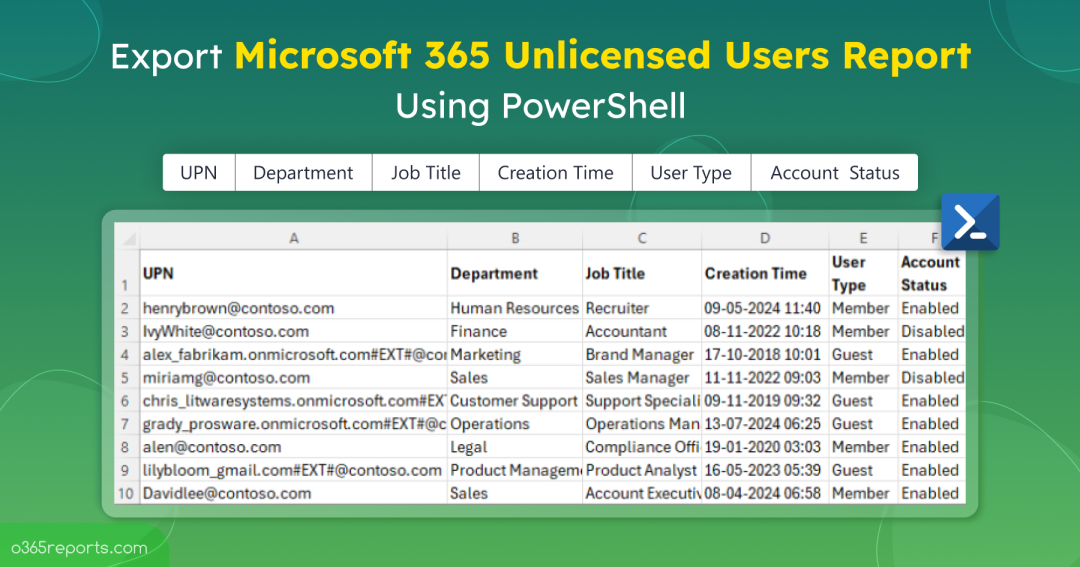Click the Marketing department cell

click(515, 354)
